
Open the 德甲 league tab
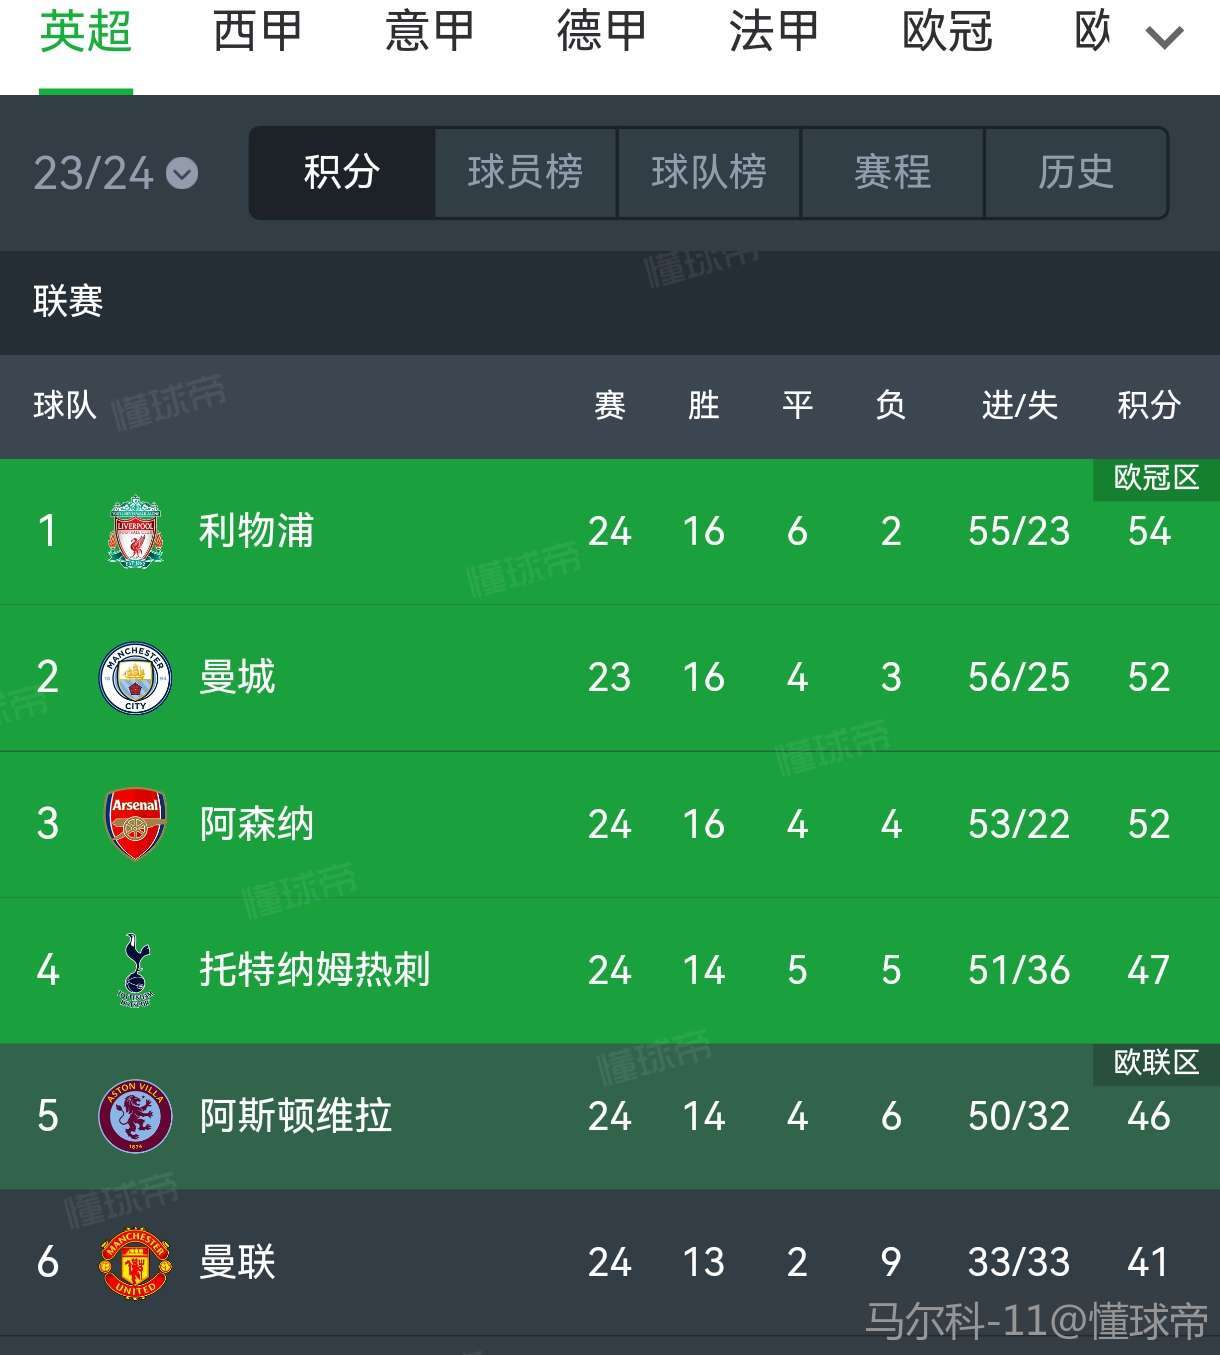(x=601, y=32)
